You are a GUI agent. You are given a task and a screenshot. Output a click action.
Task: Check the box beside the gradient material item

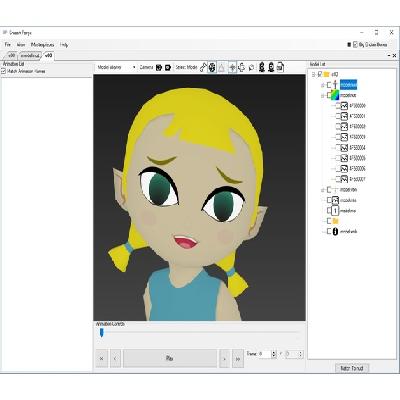[x=329, y=95]
